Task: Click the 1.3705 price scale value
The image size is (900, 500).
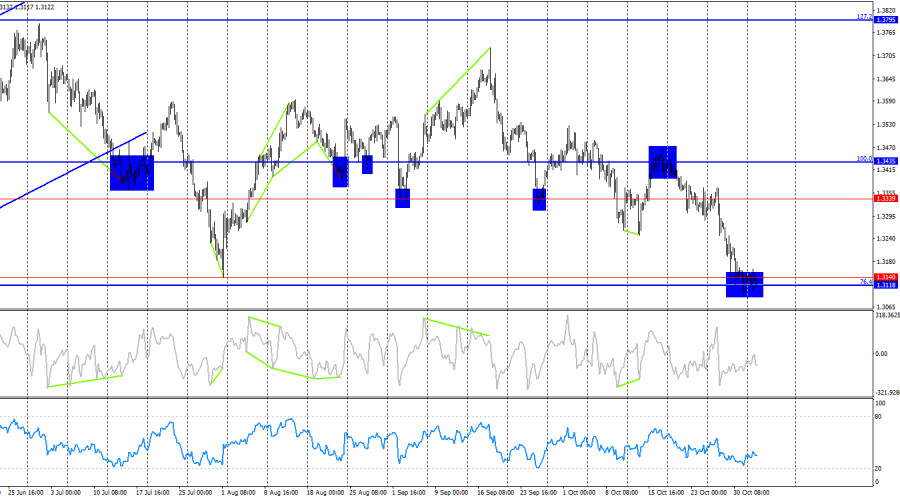Action: click(x=886, y=56)
